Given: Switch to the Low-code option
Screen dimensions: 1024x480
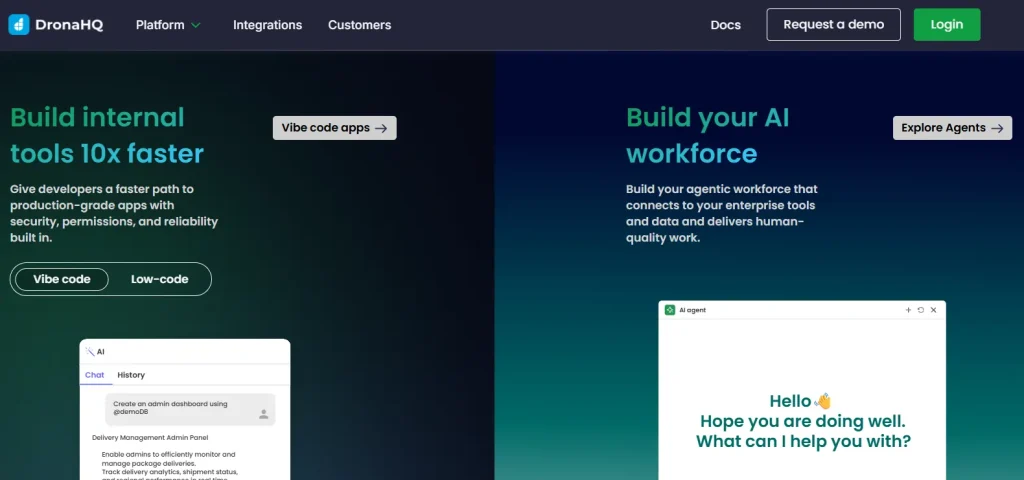Looking at the screenshot, I should pyautogui.click(x=159, y=279).
